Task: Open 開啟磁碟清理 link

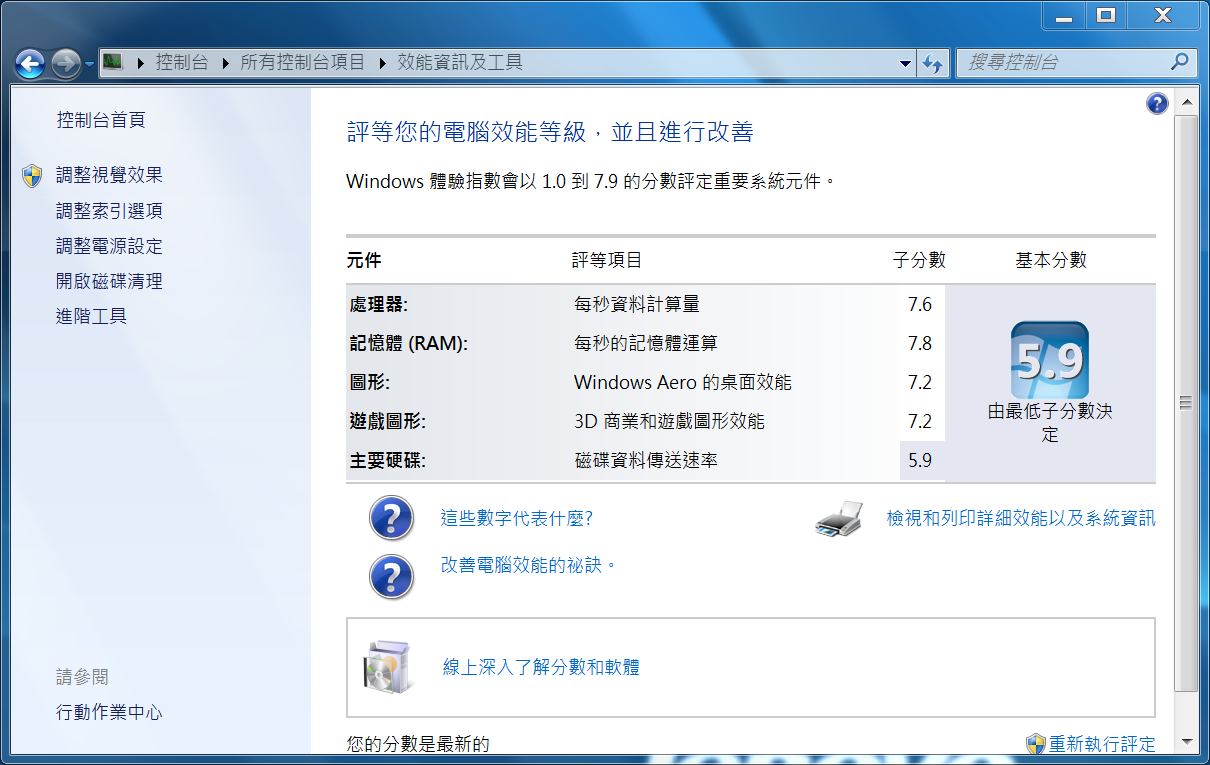Action: click(x=109, y=282)
